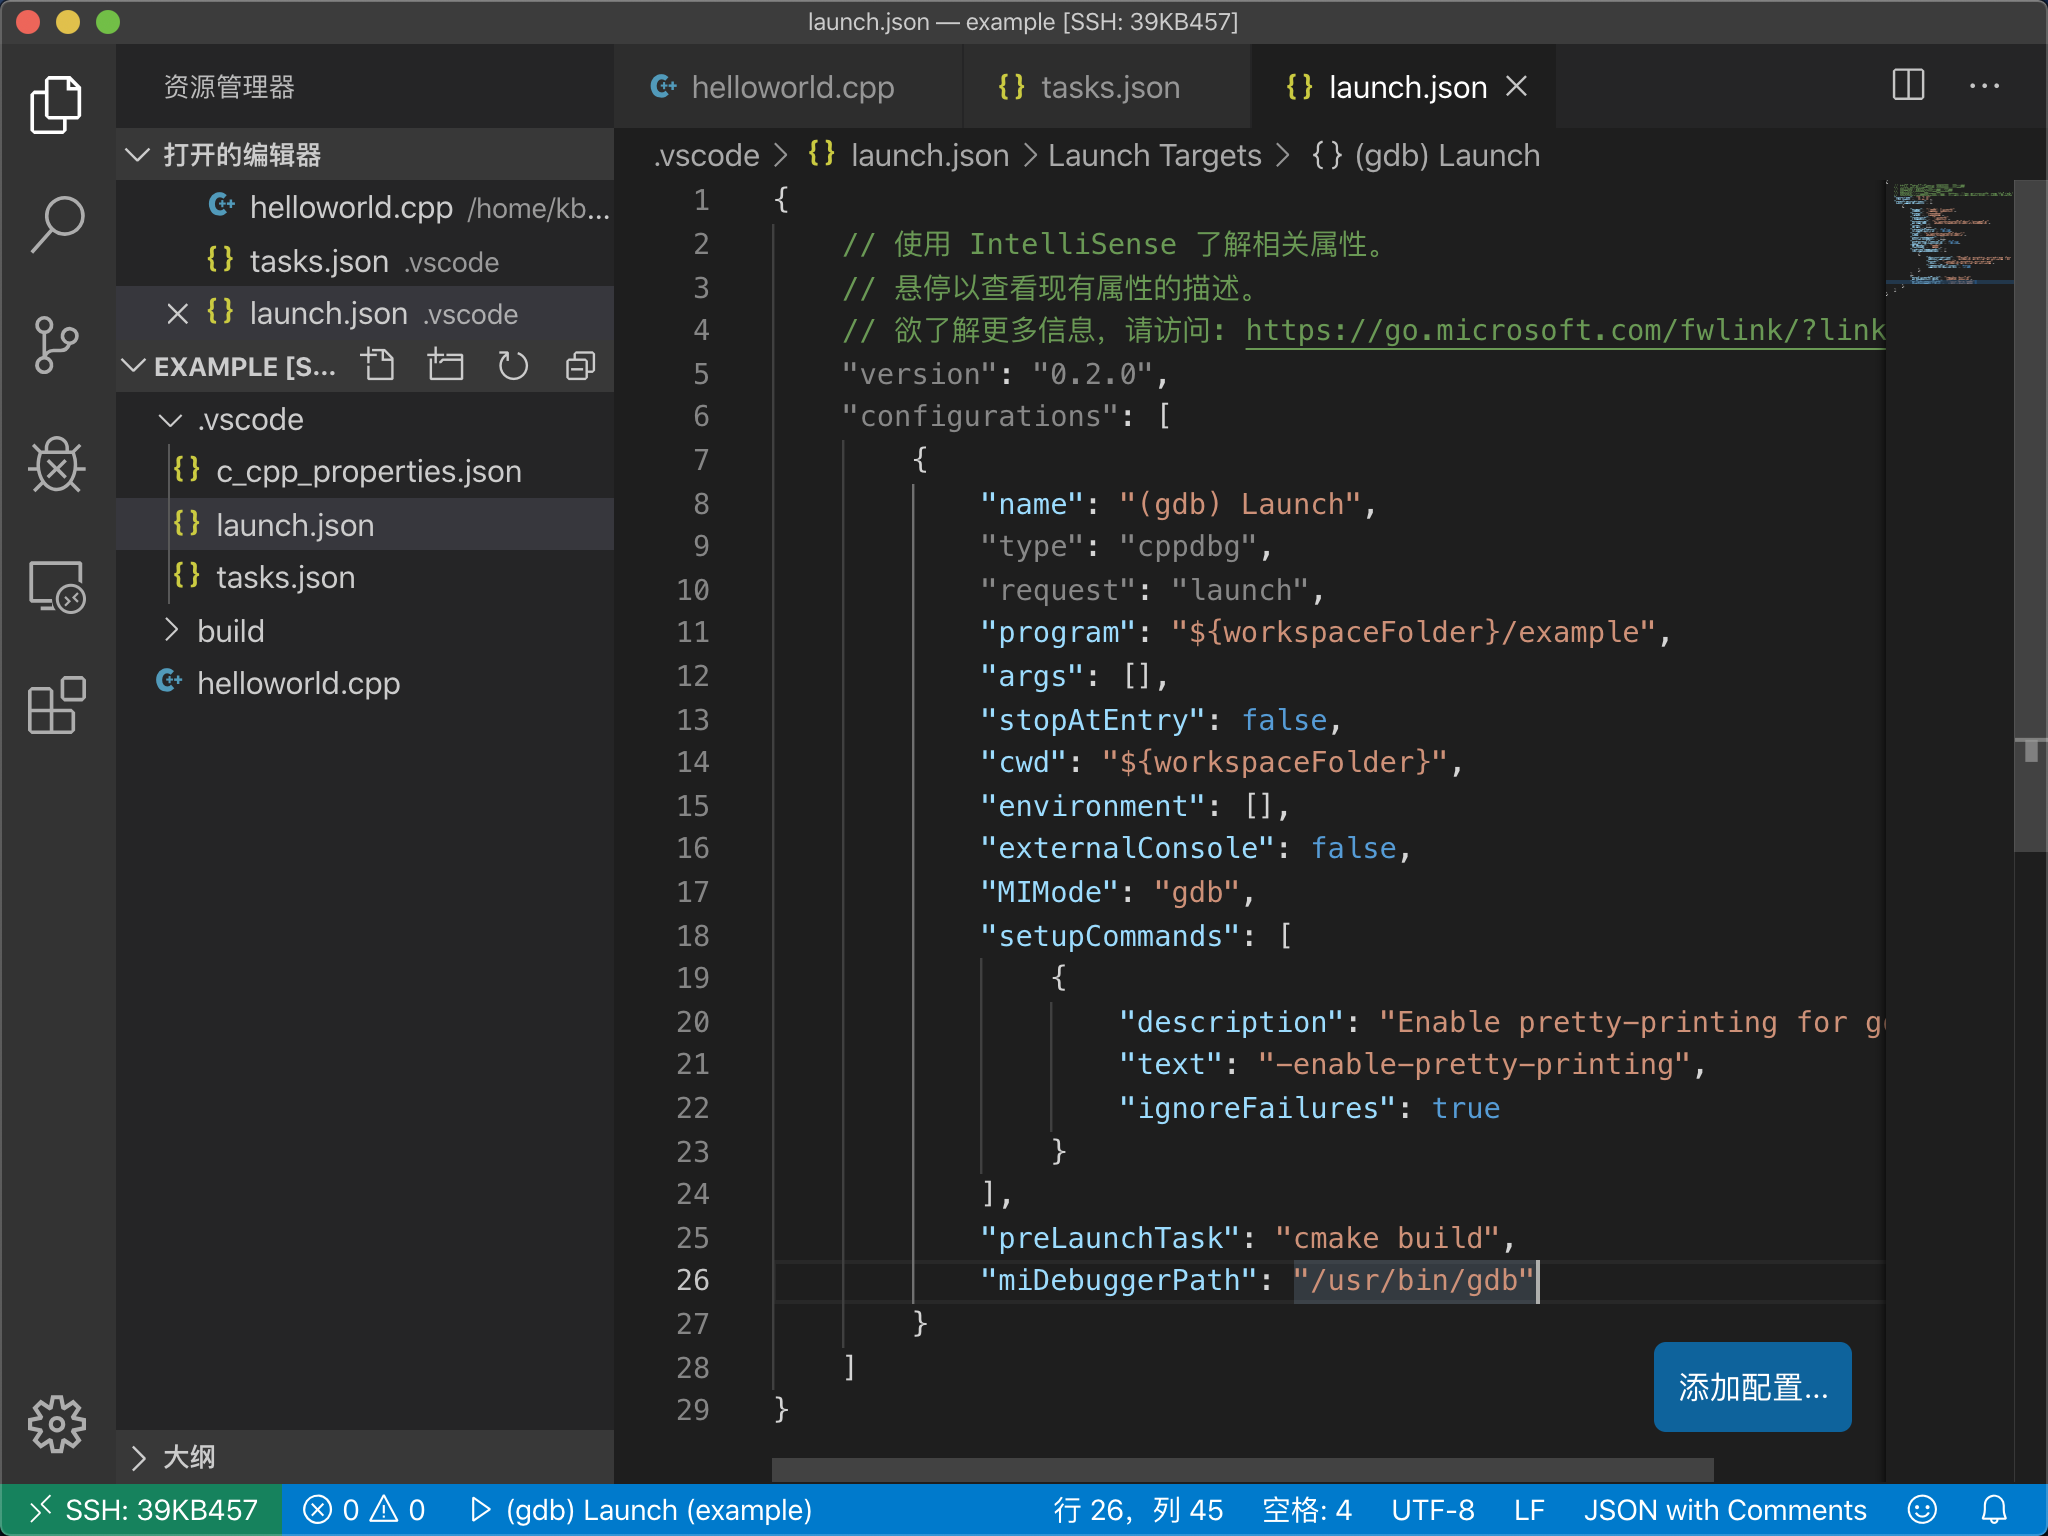This screenshot has width=2048, height=1536.
Task: Create new folder via Explorer icon
Action: click(x=446, y=365)
